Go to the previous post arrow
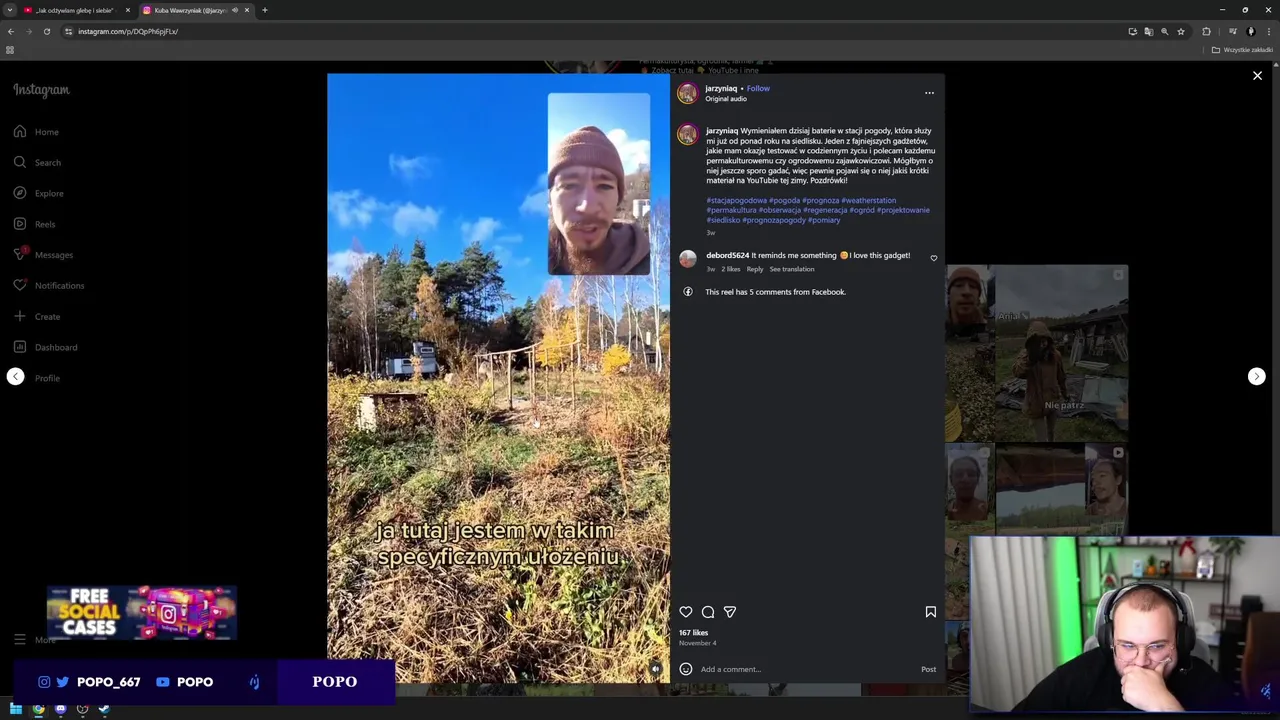The image size is (1280, 720). [x=15, y=376]
